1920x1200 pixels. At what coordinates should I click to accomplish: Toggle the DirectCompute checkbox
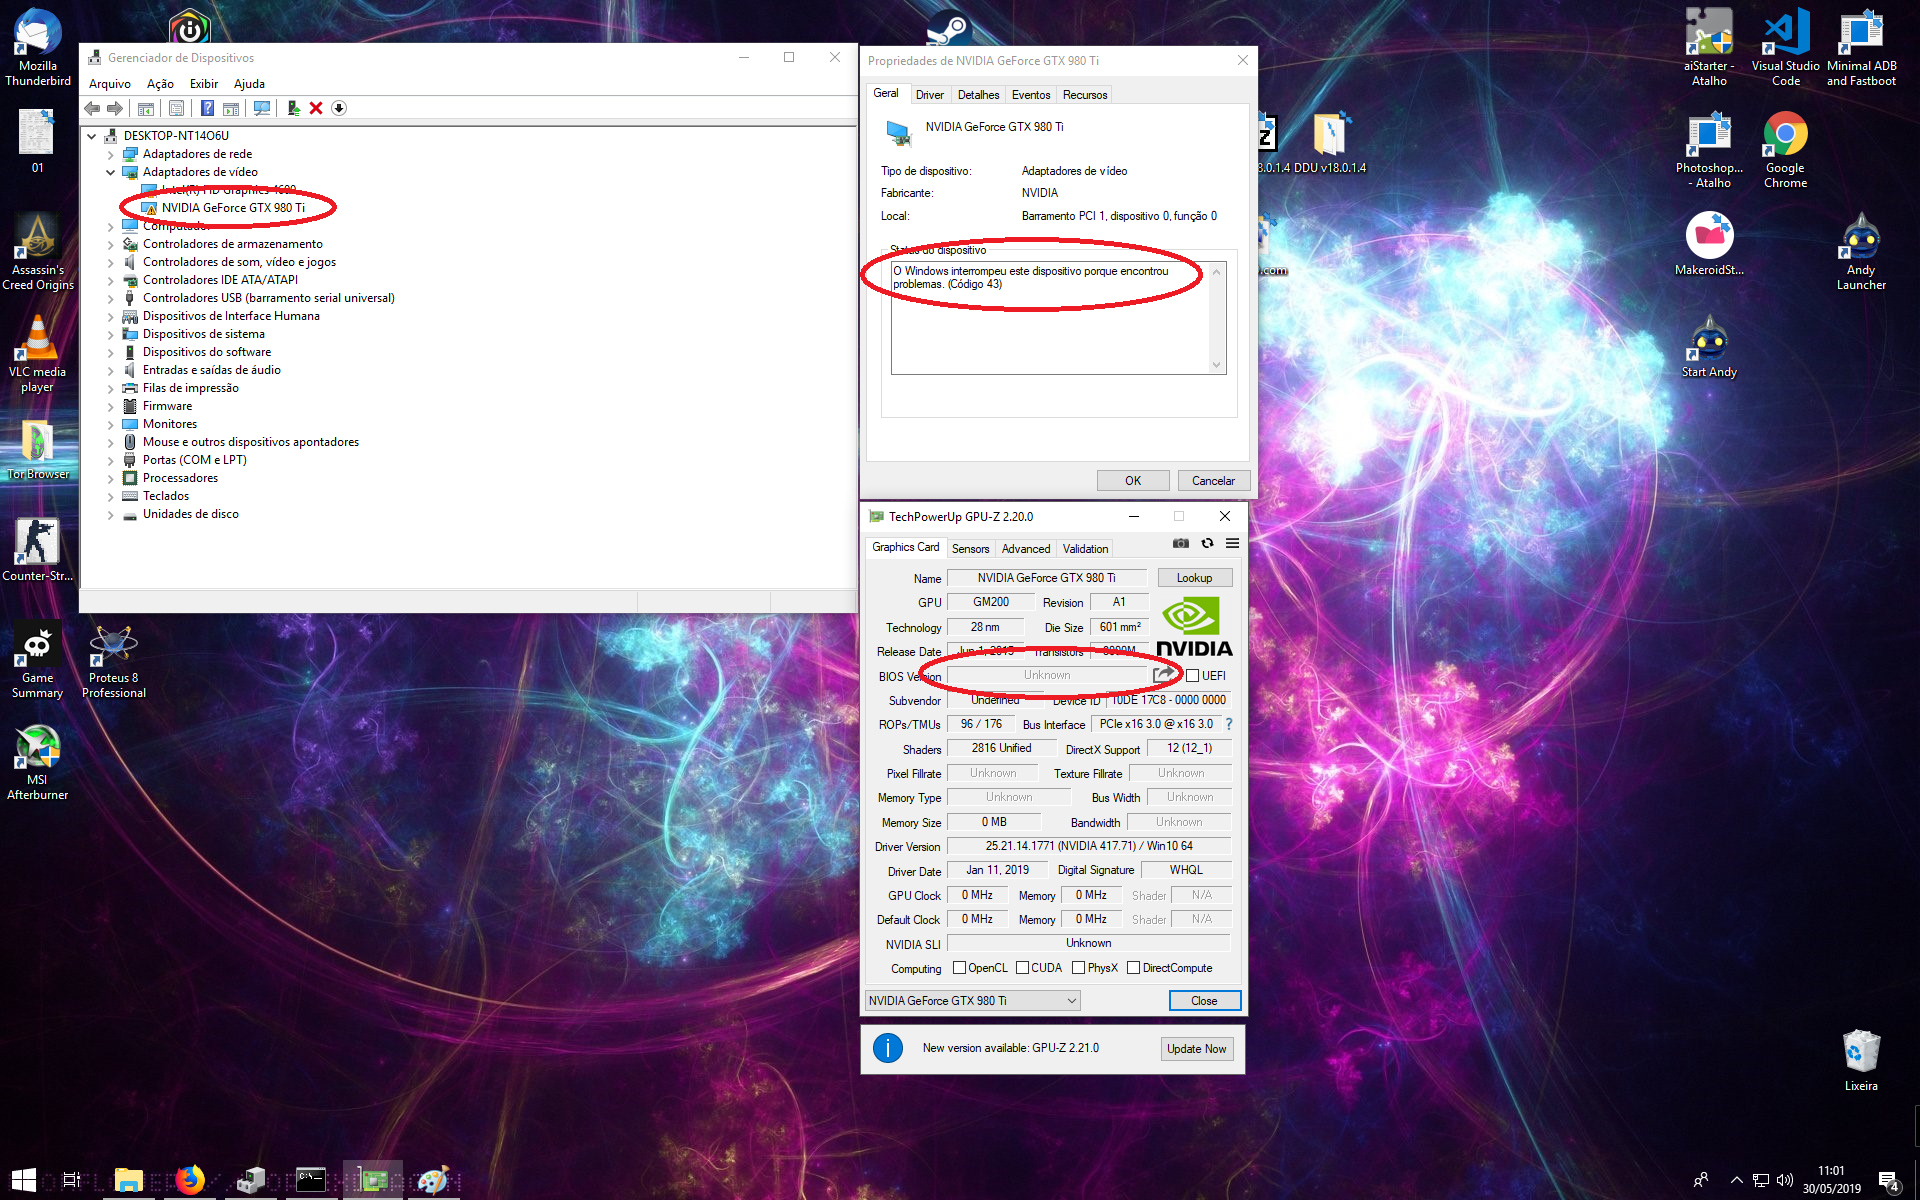(x=1133, y=968)
